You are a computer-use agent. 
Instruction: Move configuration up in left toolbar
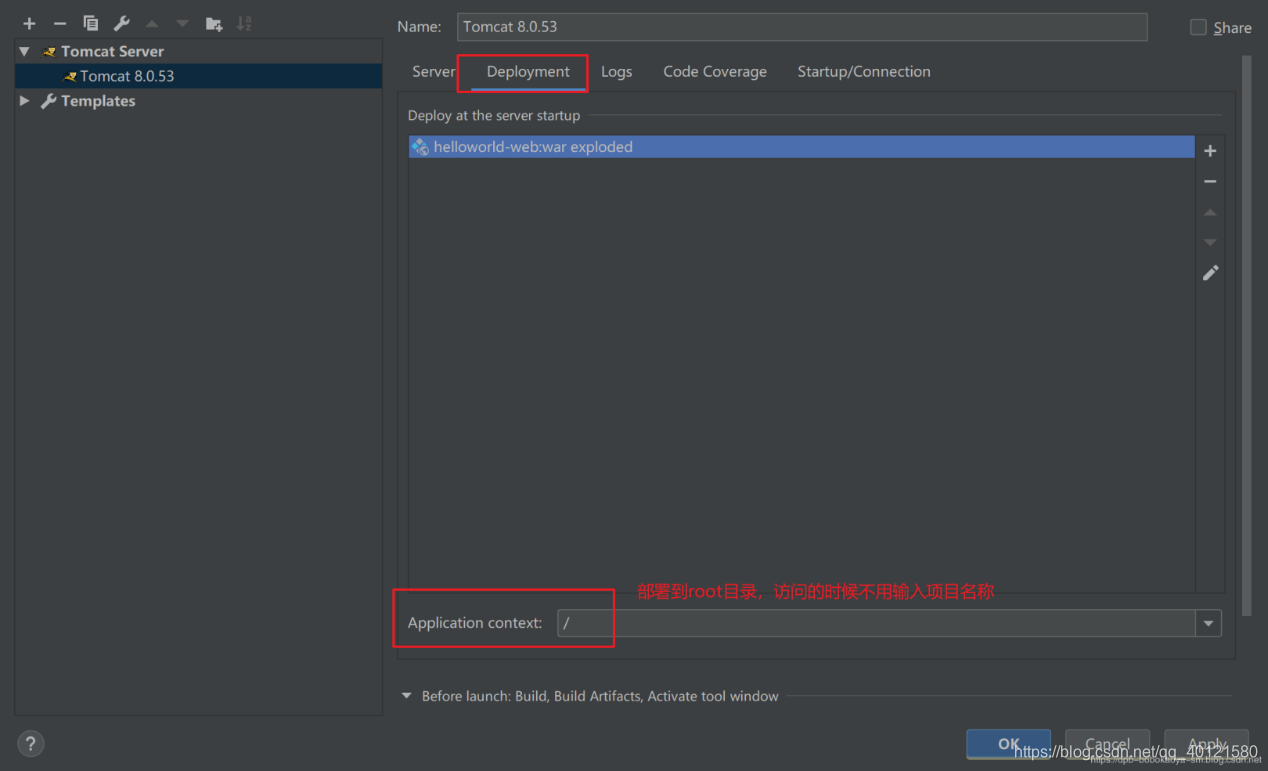[152, 23]
